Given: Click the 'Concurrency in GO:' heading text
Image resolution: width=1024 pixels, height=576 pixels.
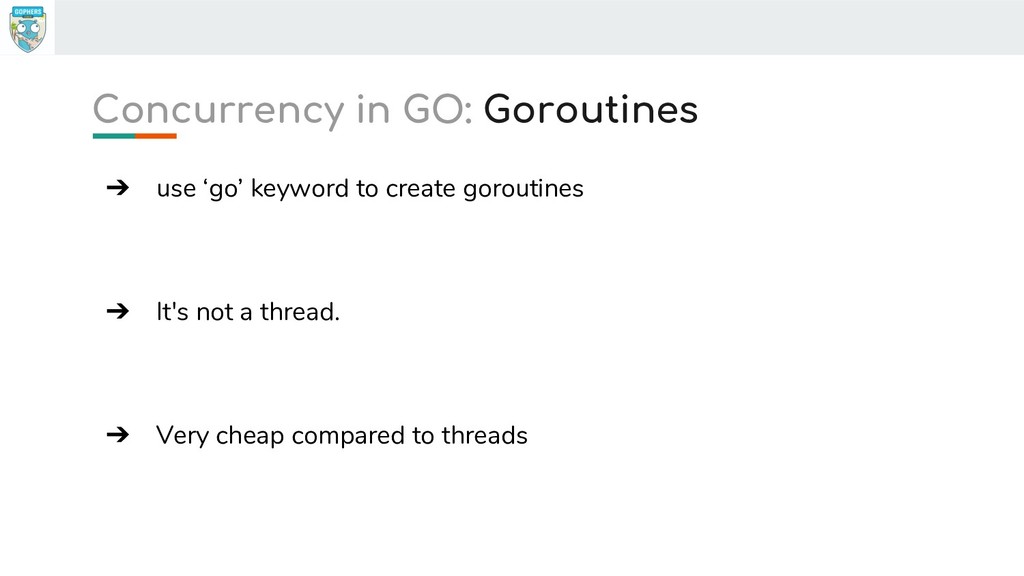Looking at the screenshot, I should click(282, 110).
